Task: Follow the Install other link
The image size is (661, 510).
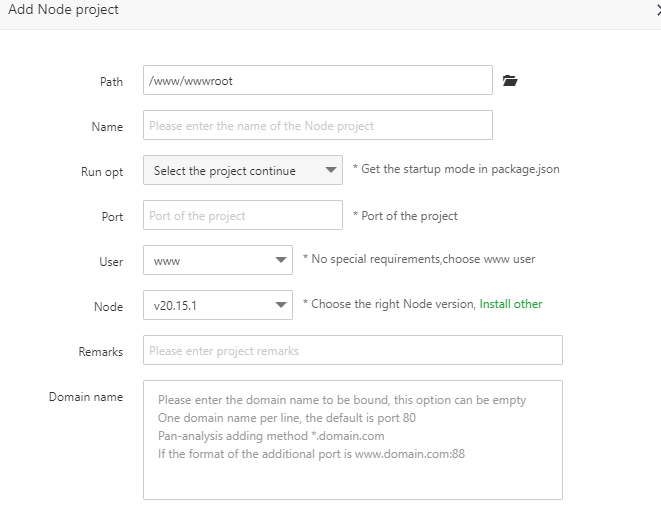Action: pos(511,304)
